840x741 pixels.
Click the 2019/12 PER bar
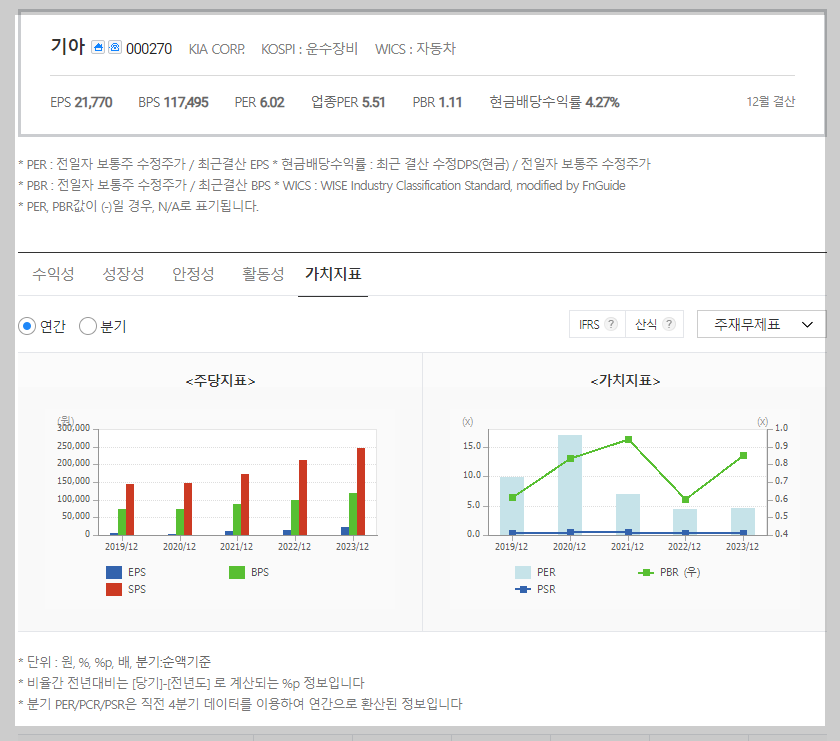point(512,506)
